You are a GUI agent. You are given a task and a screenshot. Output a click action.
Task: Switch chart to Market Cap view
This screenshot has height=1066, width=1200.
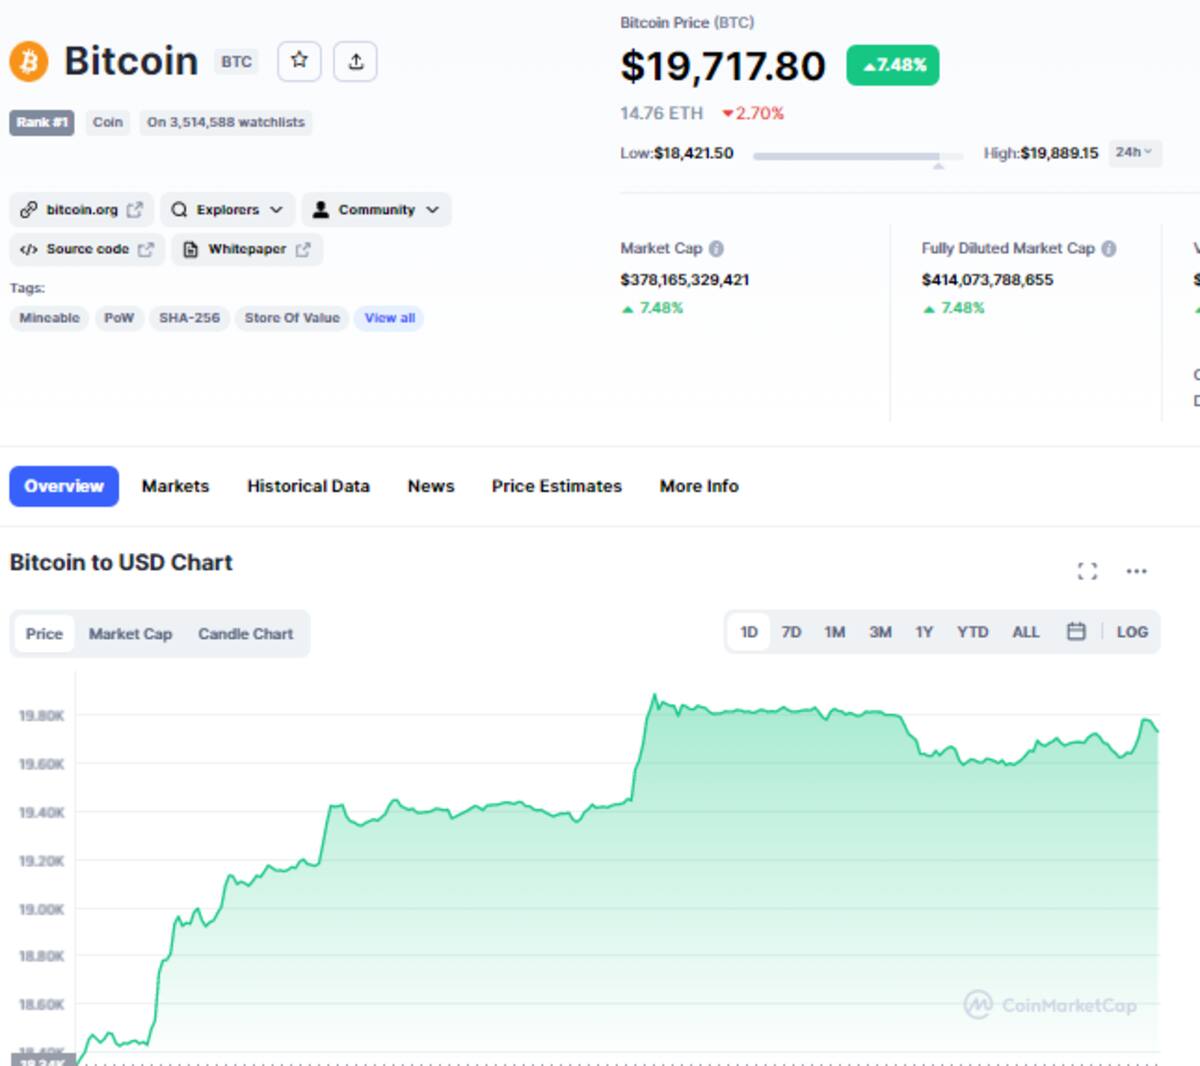click(130, 633)
